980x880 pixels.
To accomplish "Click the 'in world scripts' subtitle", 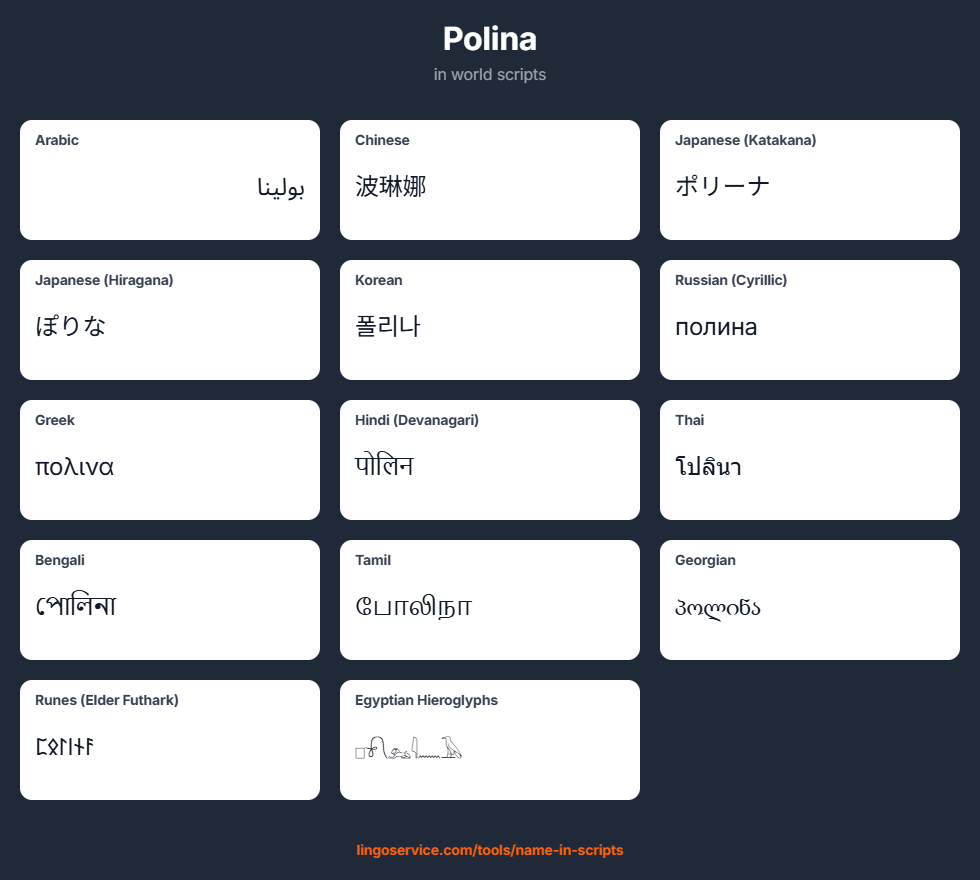I will pos(490,74).
